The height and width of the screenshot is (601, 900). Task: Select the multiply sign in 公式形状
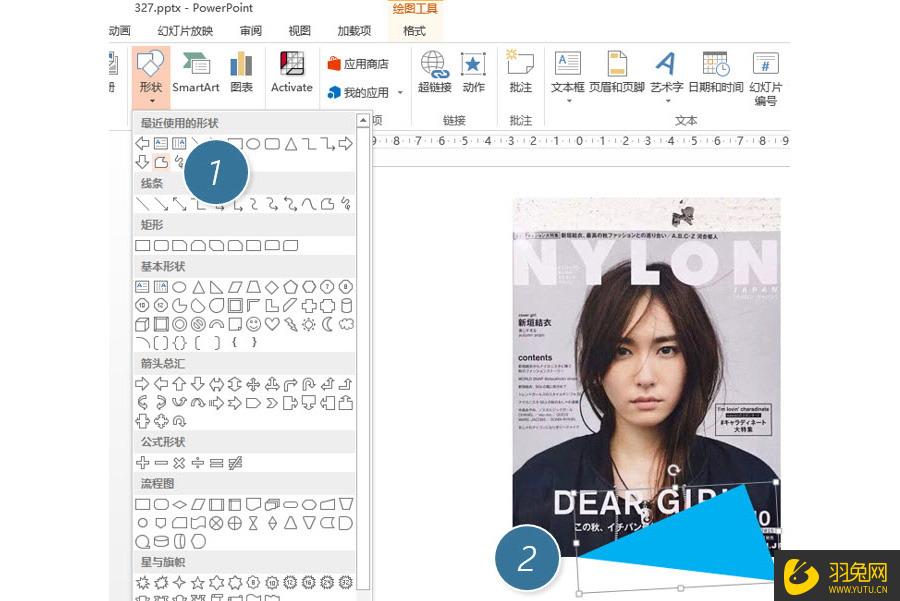point(179,463)
